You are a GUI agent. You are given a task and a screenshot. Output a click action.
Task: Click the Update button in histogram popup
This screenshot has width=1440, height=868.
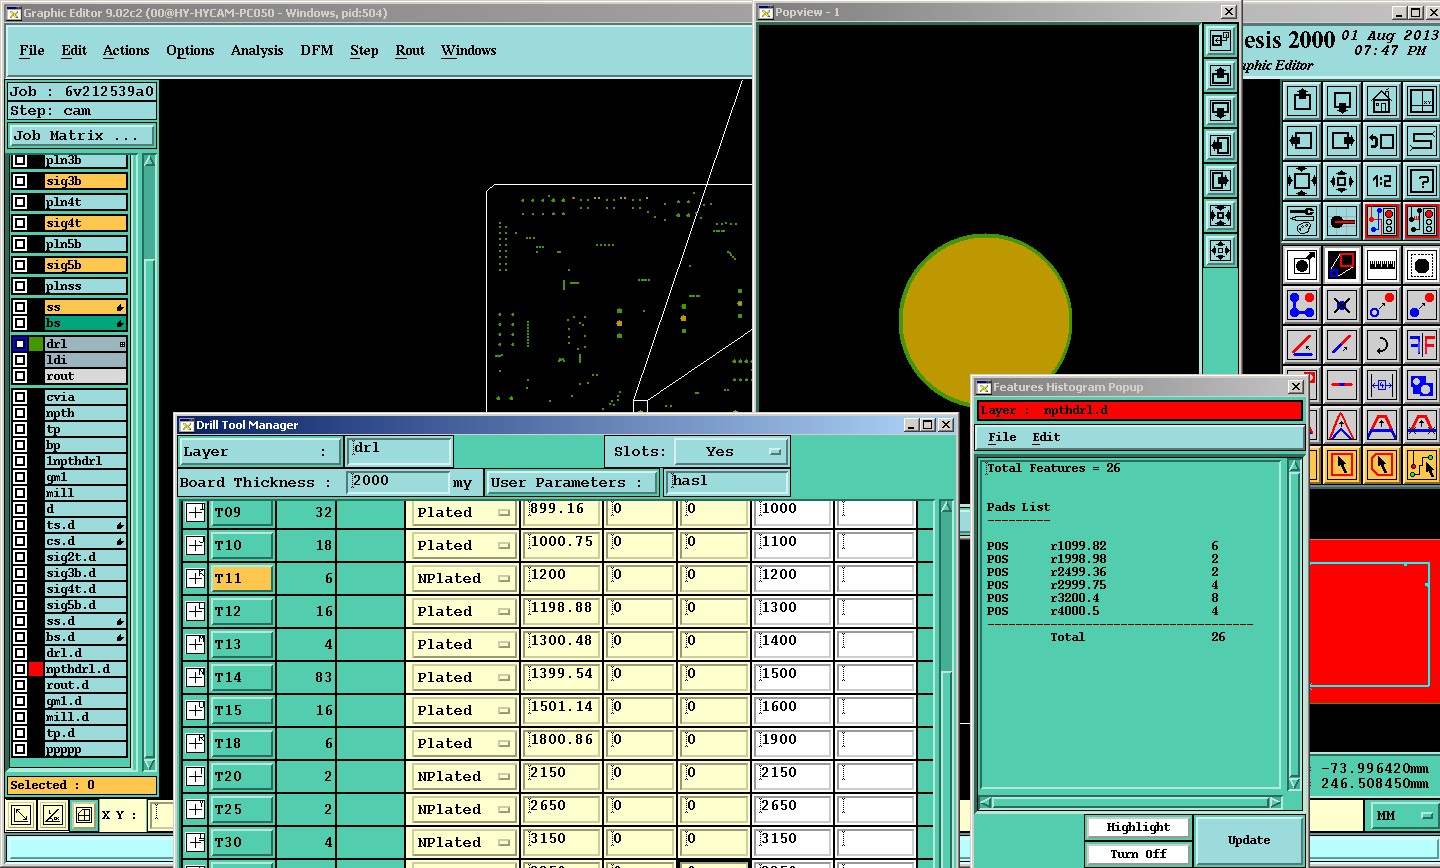[1248, 840]
